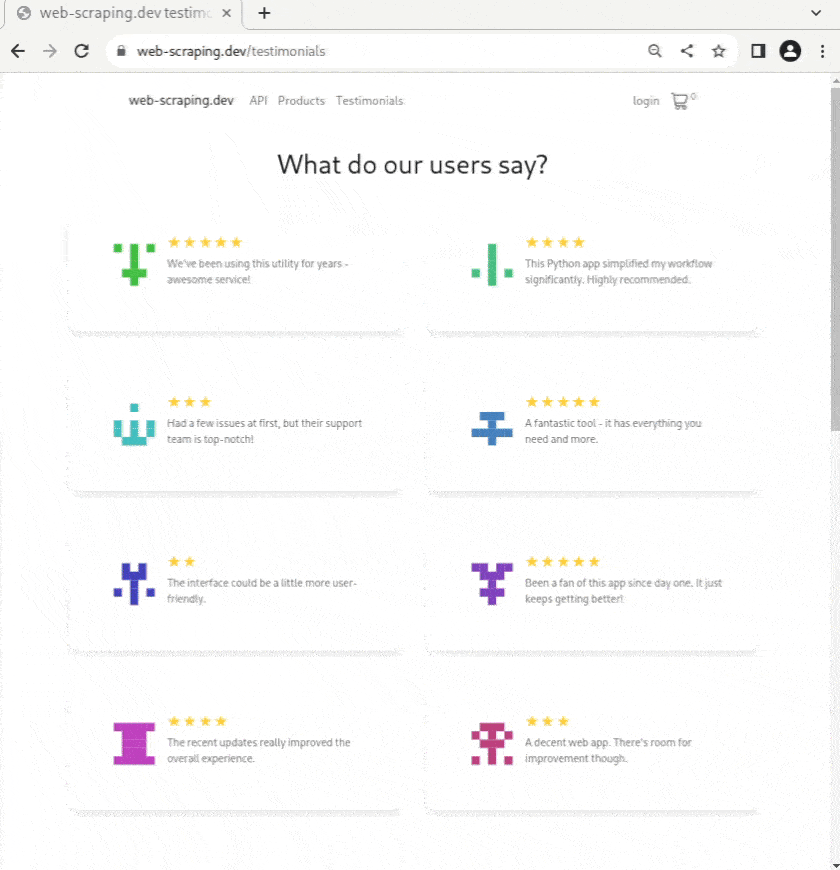Image resolution: width=840 pixels, height=870 pixels.
Task: Close the web-scraping.dev testimonials tab
Action: click(227, 13)
